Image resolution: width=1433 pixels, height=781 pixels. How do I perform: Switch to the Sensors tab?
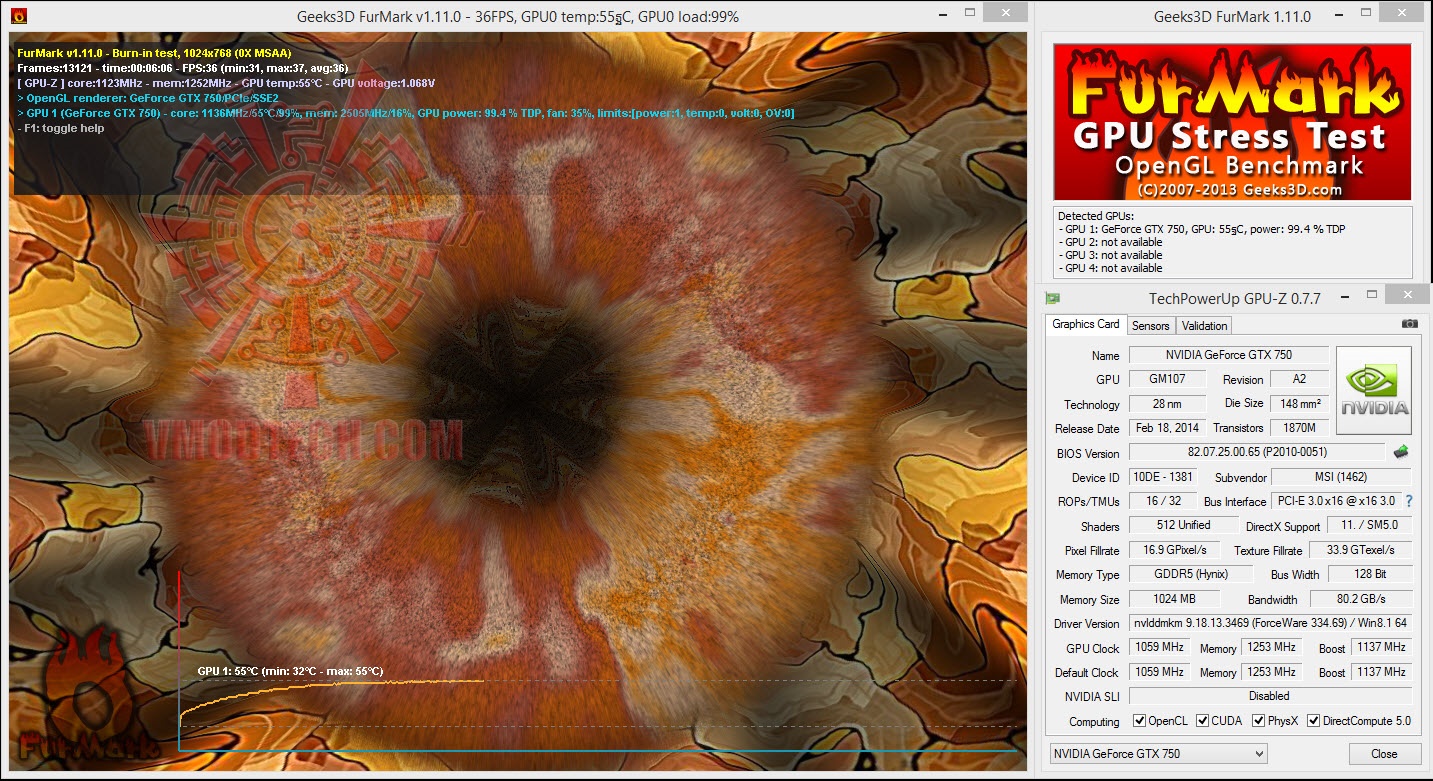pos(1150,326)
